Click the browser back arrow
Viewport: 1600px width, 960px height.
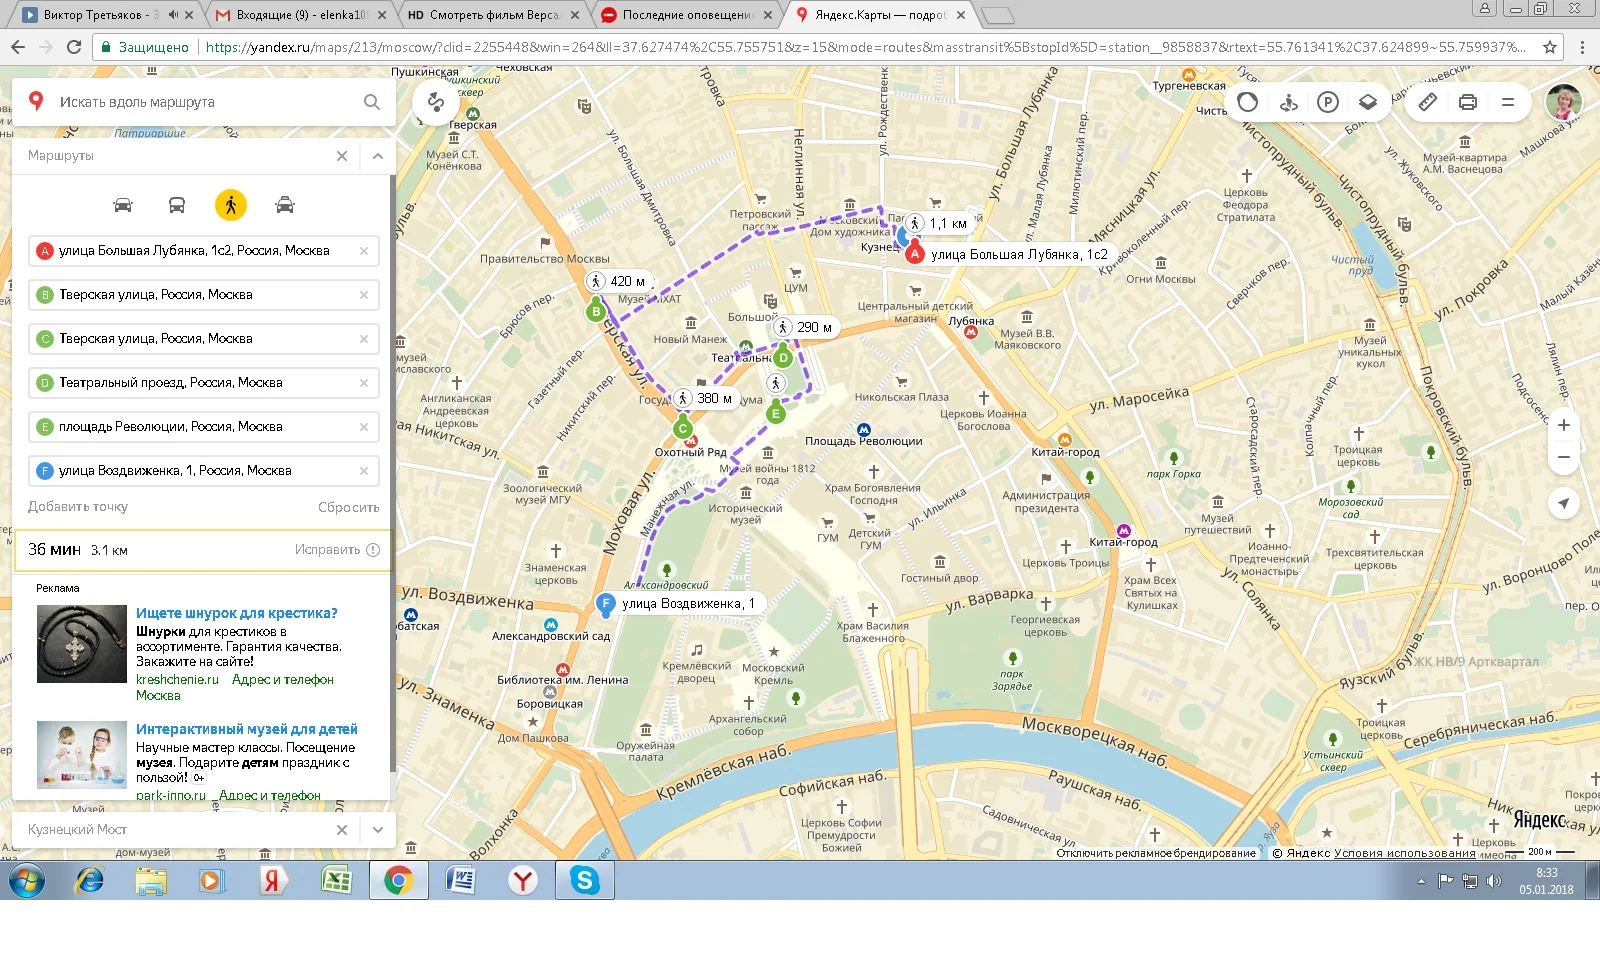pos(18,47)
